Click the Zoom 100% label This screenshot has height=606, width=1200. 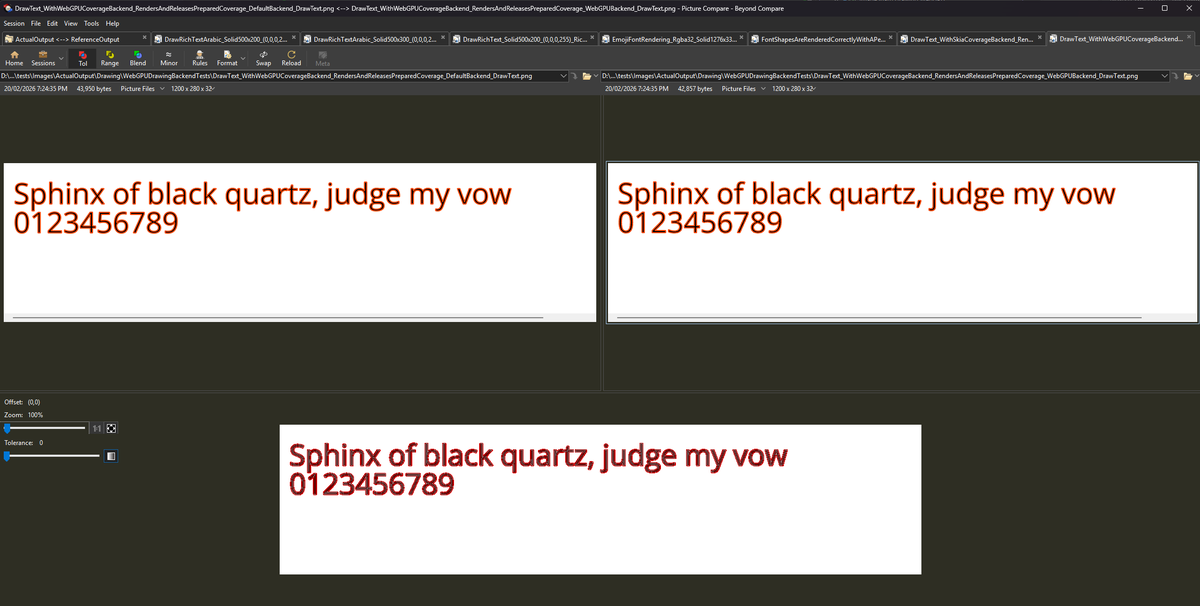(23, 414)
